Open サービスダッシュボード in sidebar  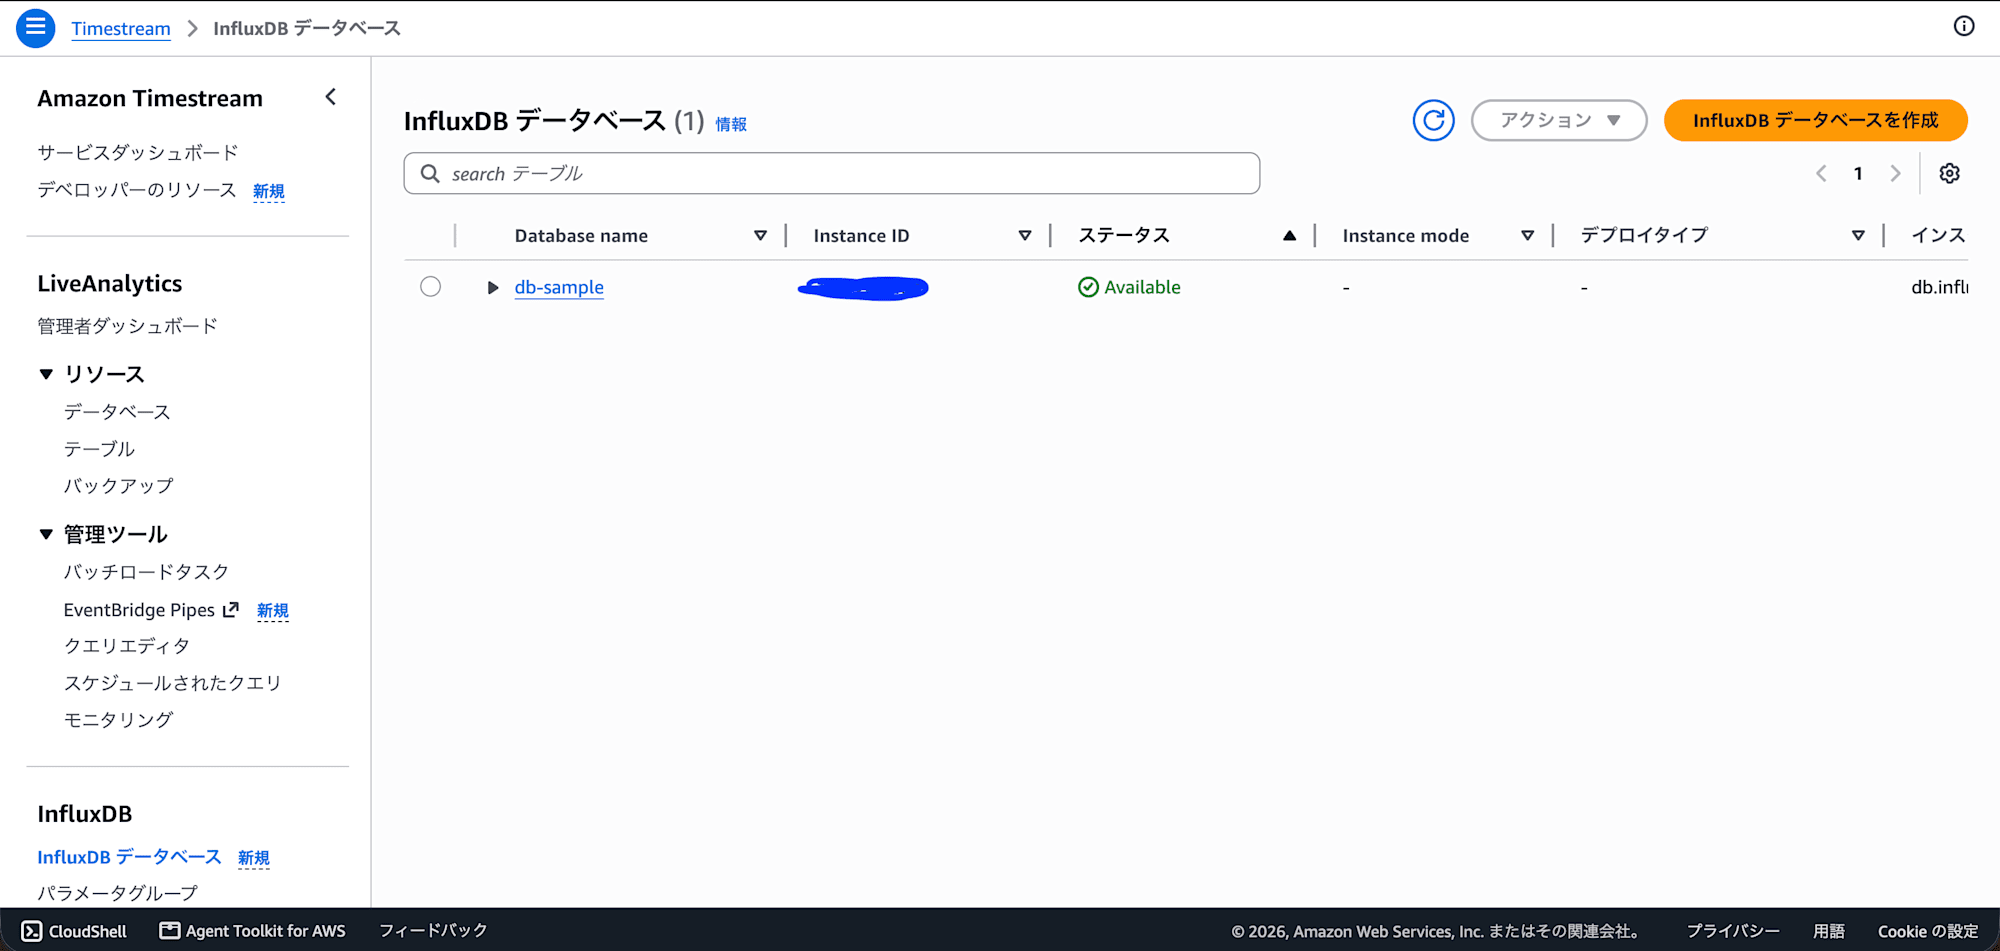click(138, 153)
